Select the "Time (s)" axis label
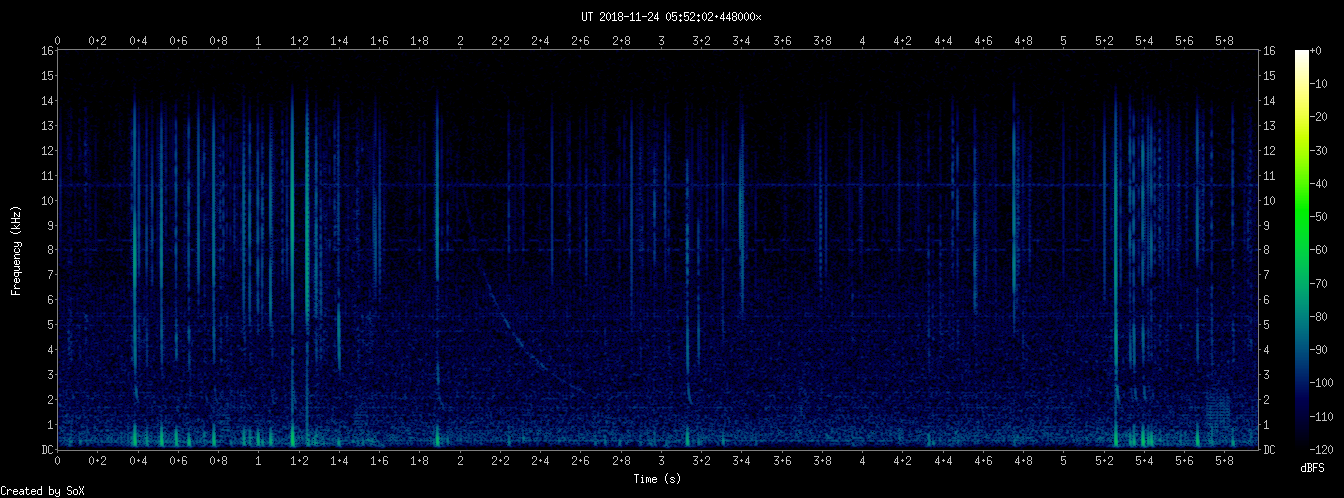Viewport: 1344px width, 498px height. 658,479
